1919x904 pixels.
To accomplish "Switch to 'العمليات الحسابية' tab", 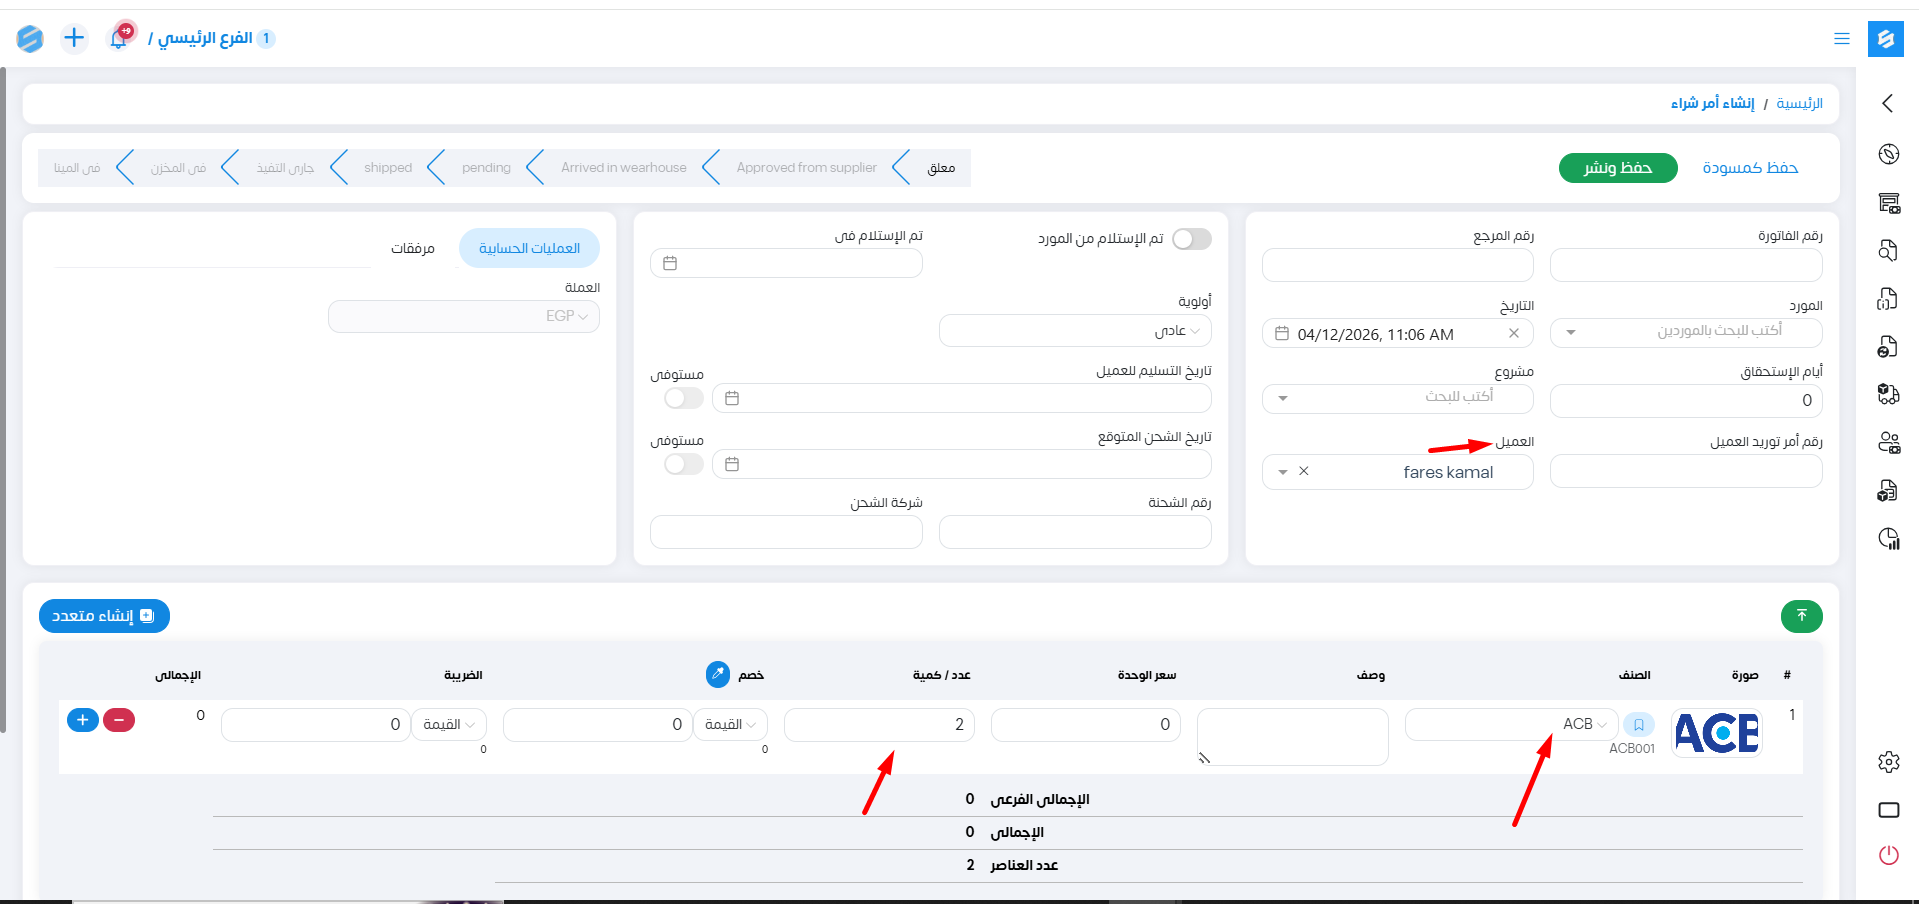I will 529,248.
